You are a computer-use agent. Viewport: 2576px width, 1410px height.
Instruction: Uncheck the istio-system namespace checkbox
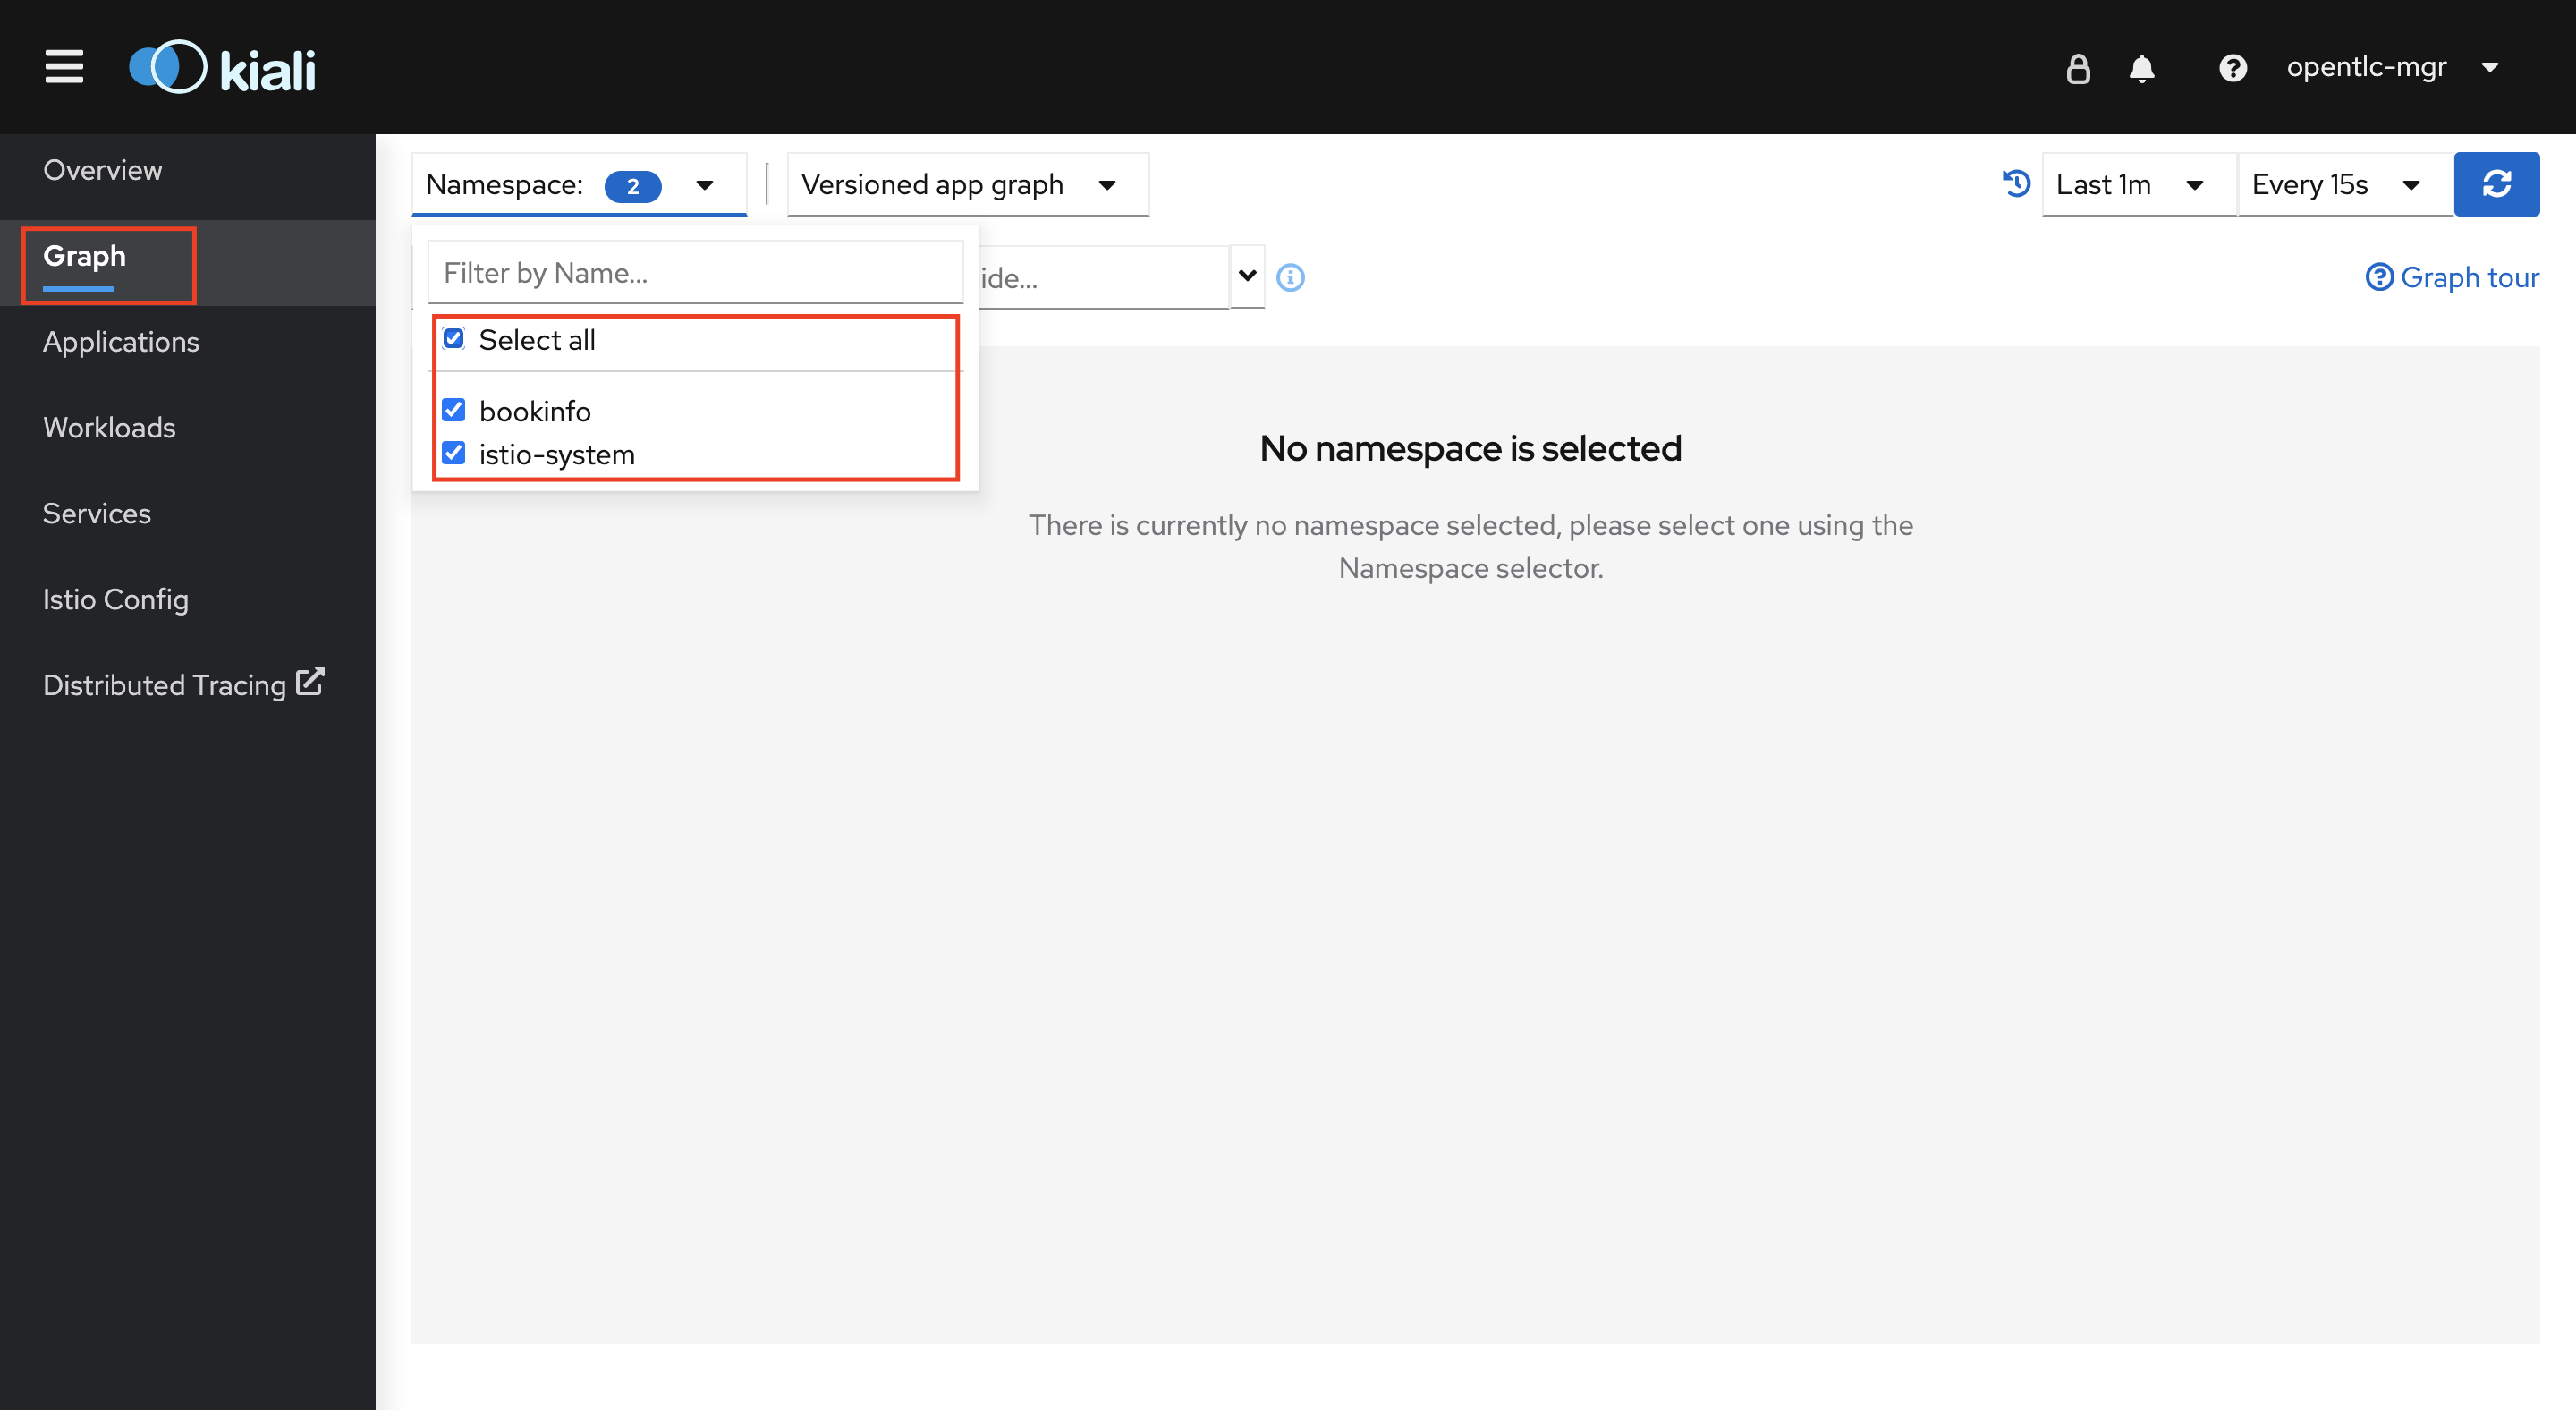(x=454, y=454)
